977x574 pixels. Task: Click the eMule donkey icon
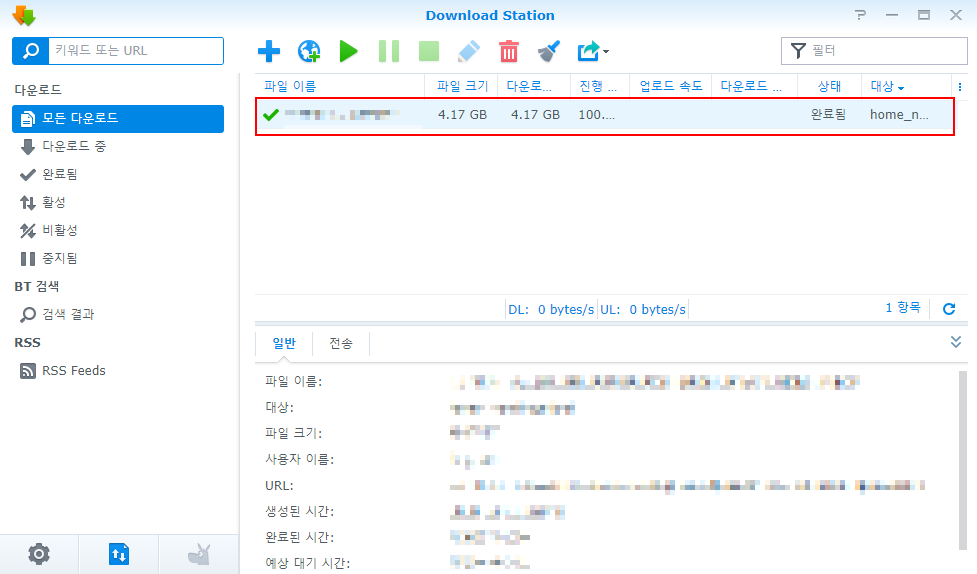199,554
